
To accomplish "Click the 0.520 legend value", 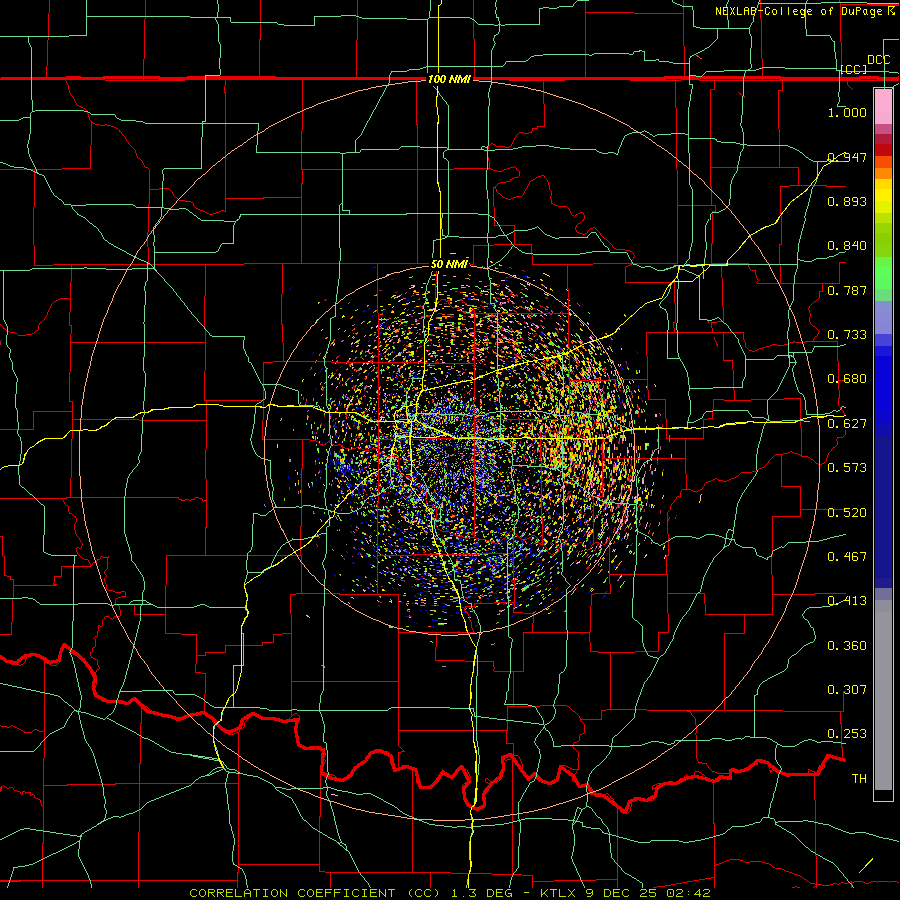I will tap(847, 513).
